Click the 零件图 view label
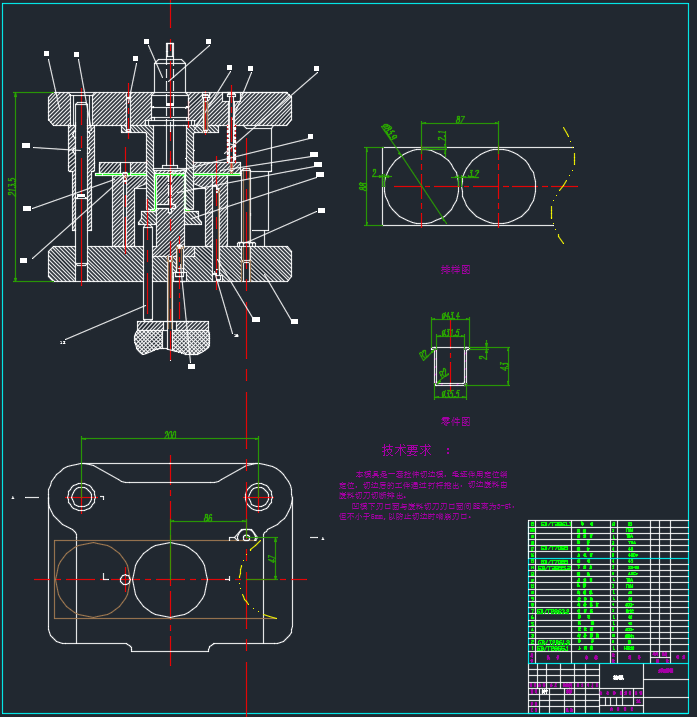697x717 pixels. [456, 421]
